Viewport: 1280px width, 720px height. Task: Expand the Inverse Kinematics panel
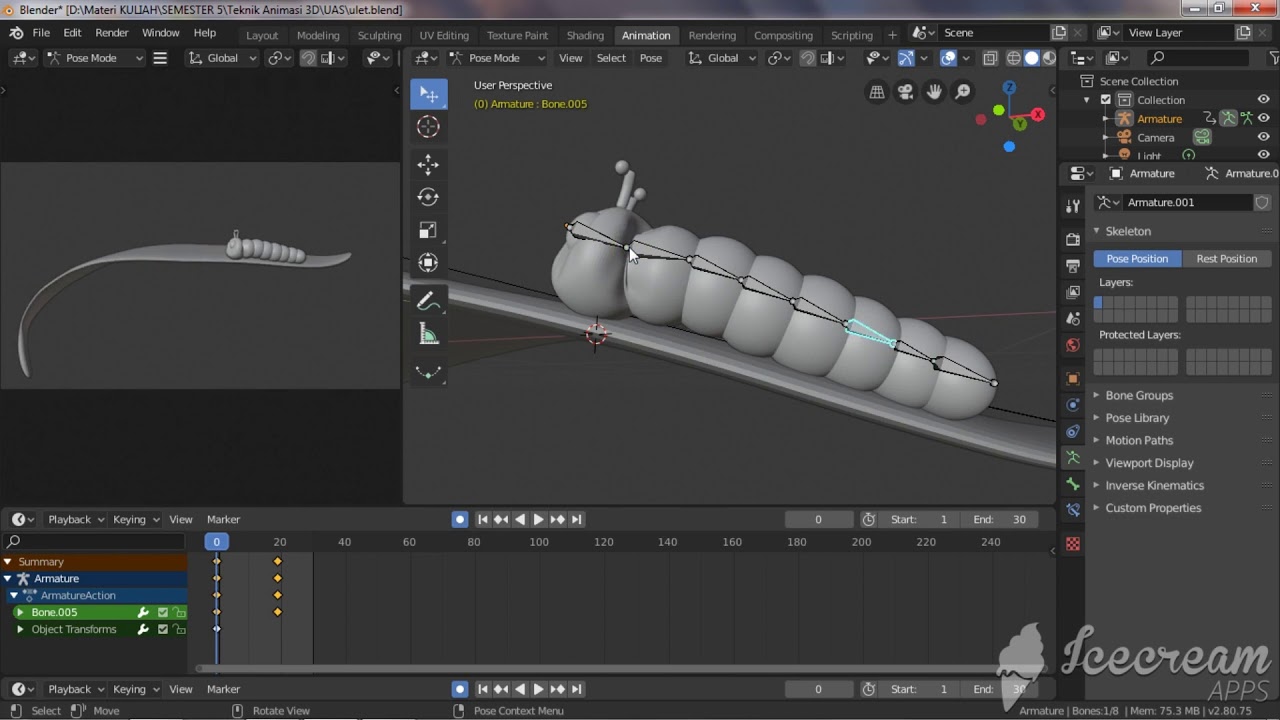[1154, 485]
